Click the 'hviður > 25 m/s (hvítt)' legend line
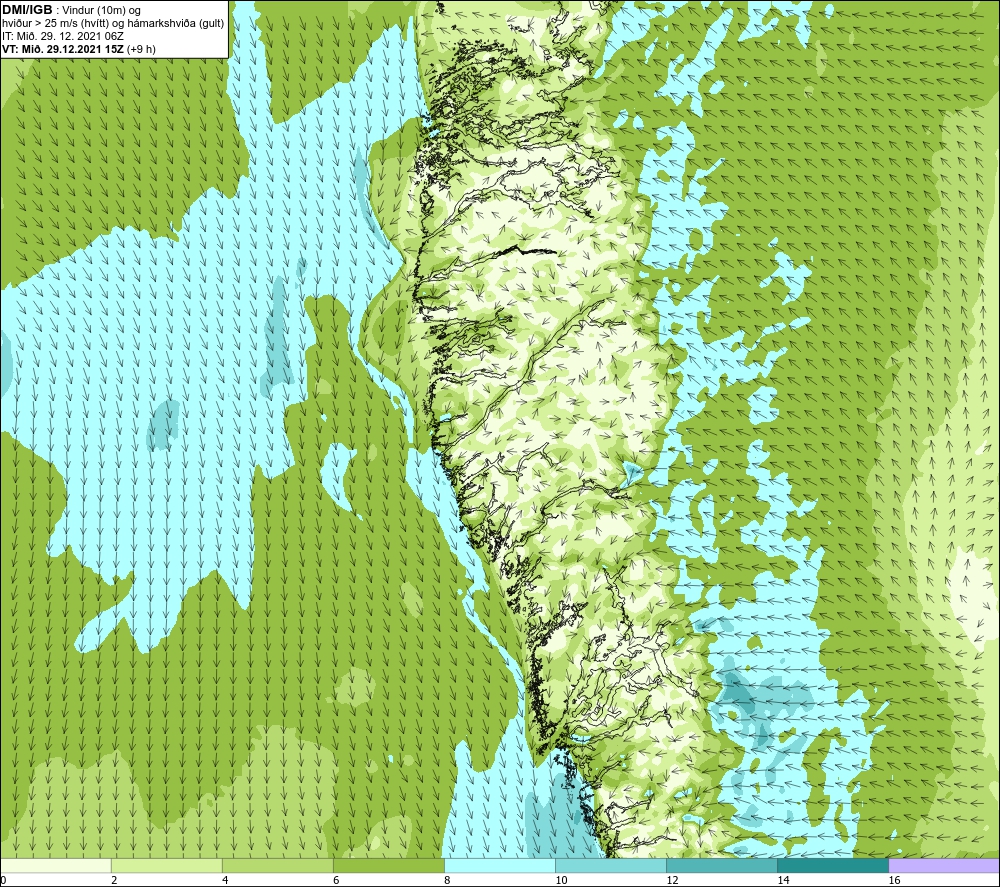Screen dimensions: 1000x887 (x=114, y=23)
